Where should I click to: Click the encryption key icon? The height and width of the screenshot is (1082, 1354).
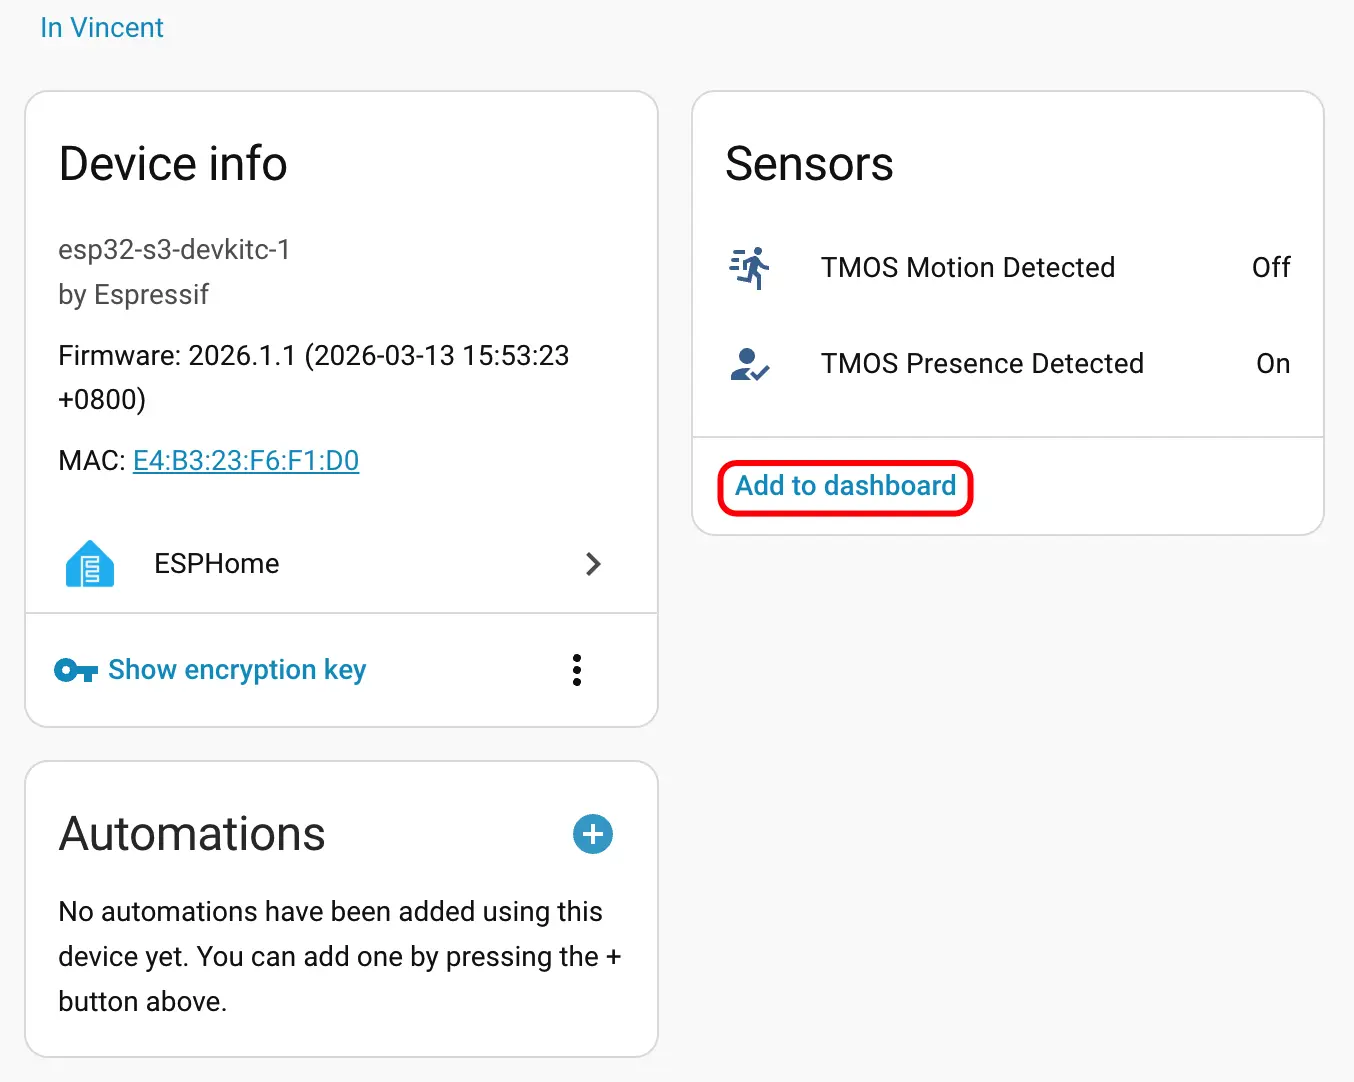75,670
